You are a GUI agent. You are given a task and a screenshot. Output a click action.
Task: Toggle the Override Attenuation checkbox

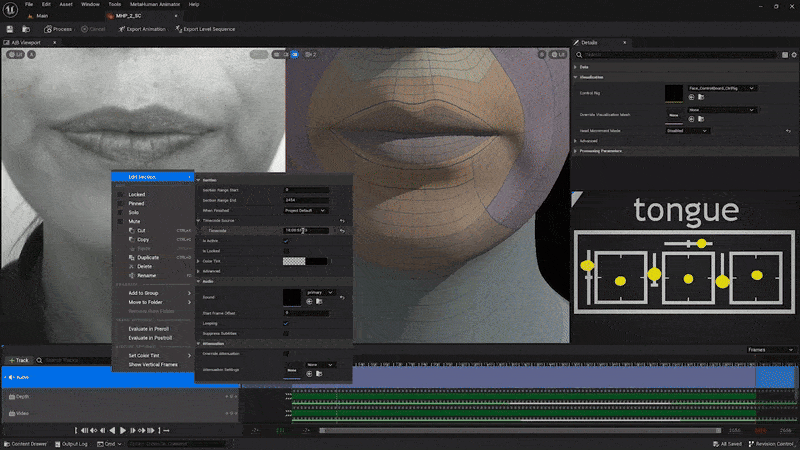tap(286, 354)
